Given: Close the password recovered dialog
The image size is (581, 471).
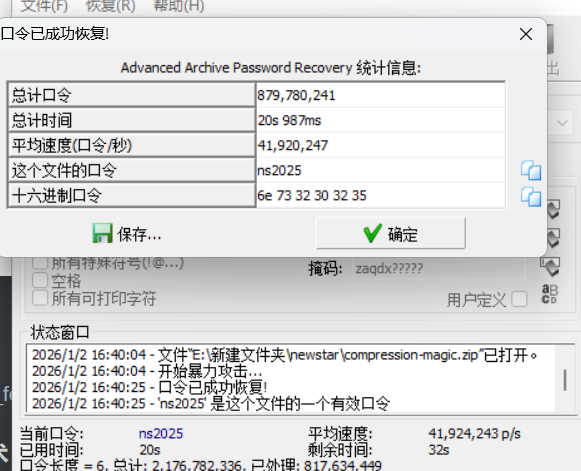Looking at the screenshot, I should pos(526,34).
